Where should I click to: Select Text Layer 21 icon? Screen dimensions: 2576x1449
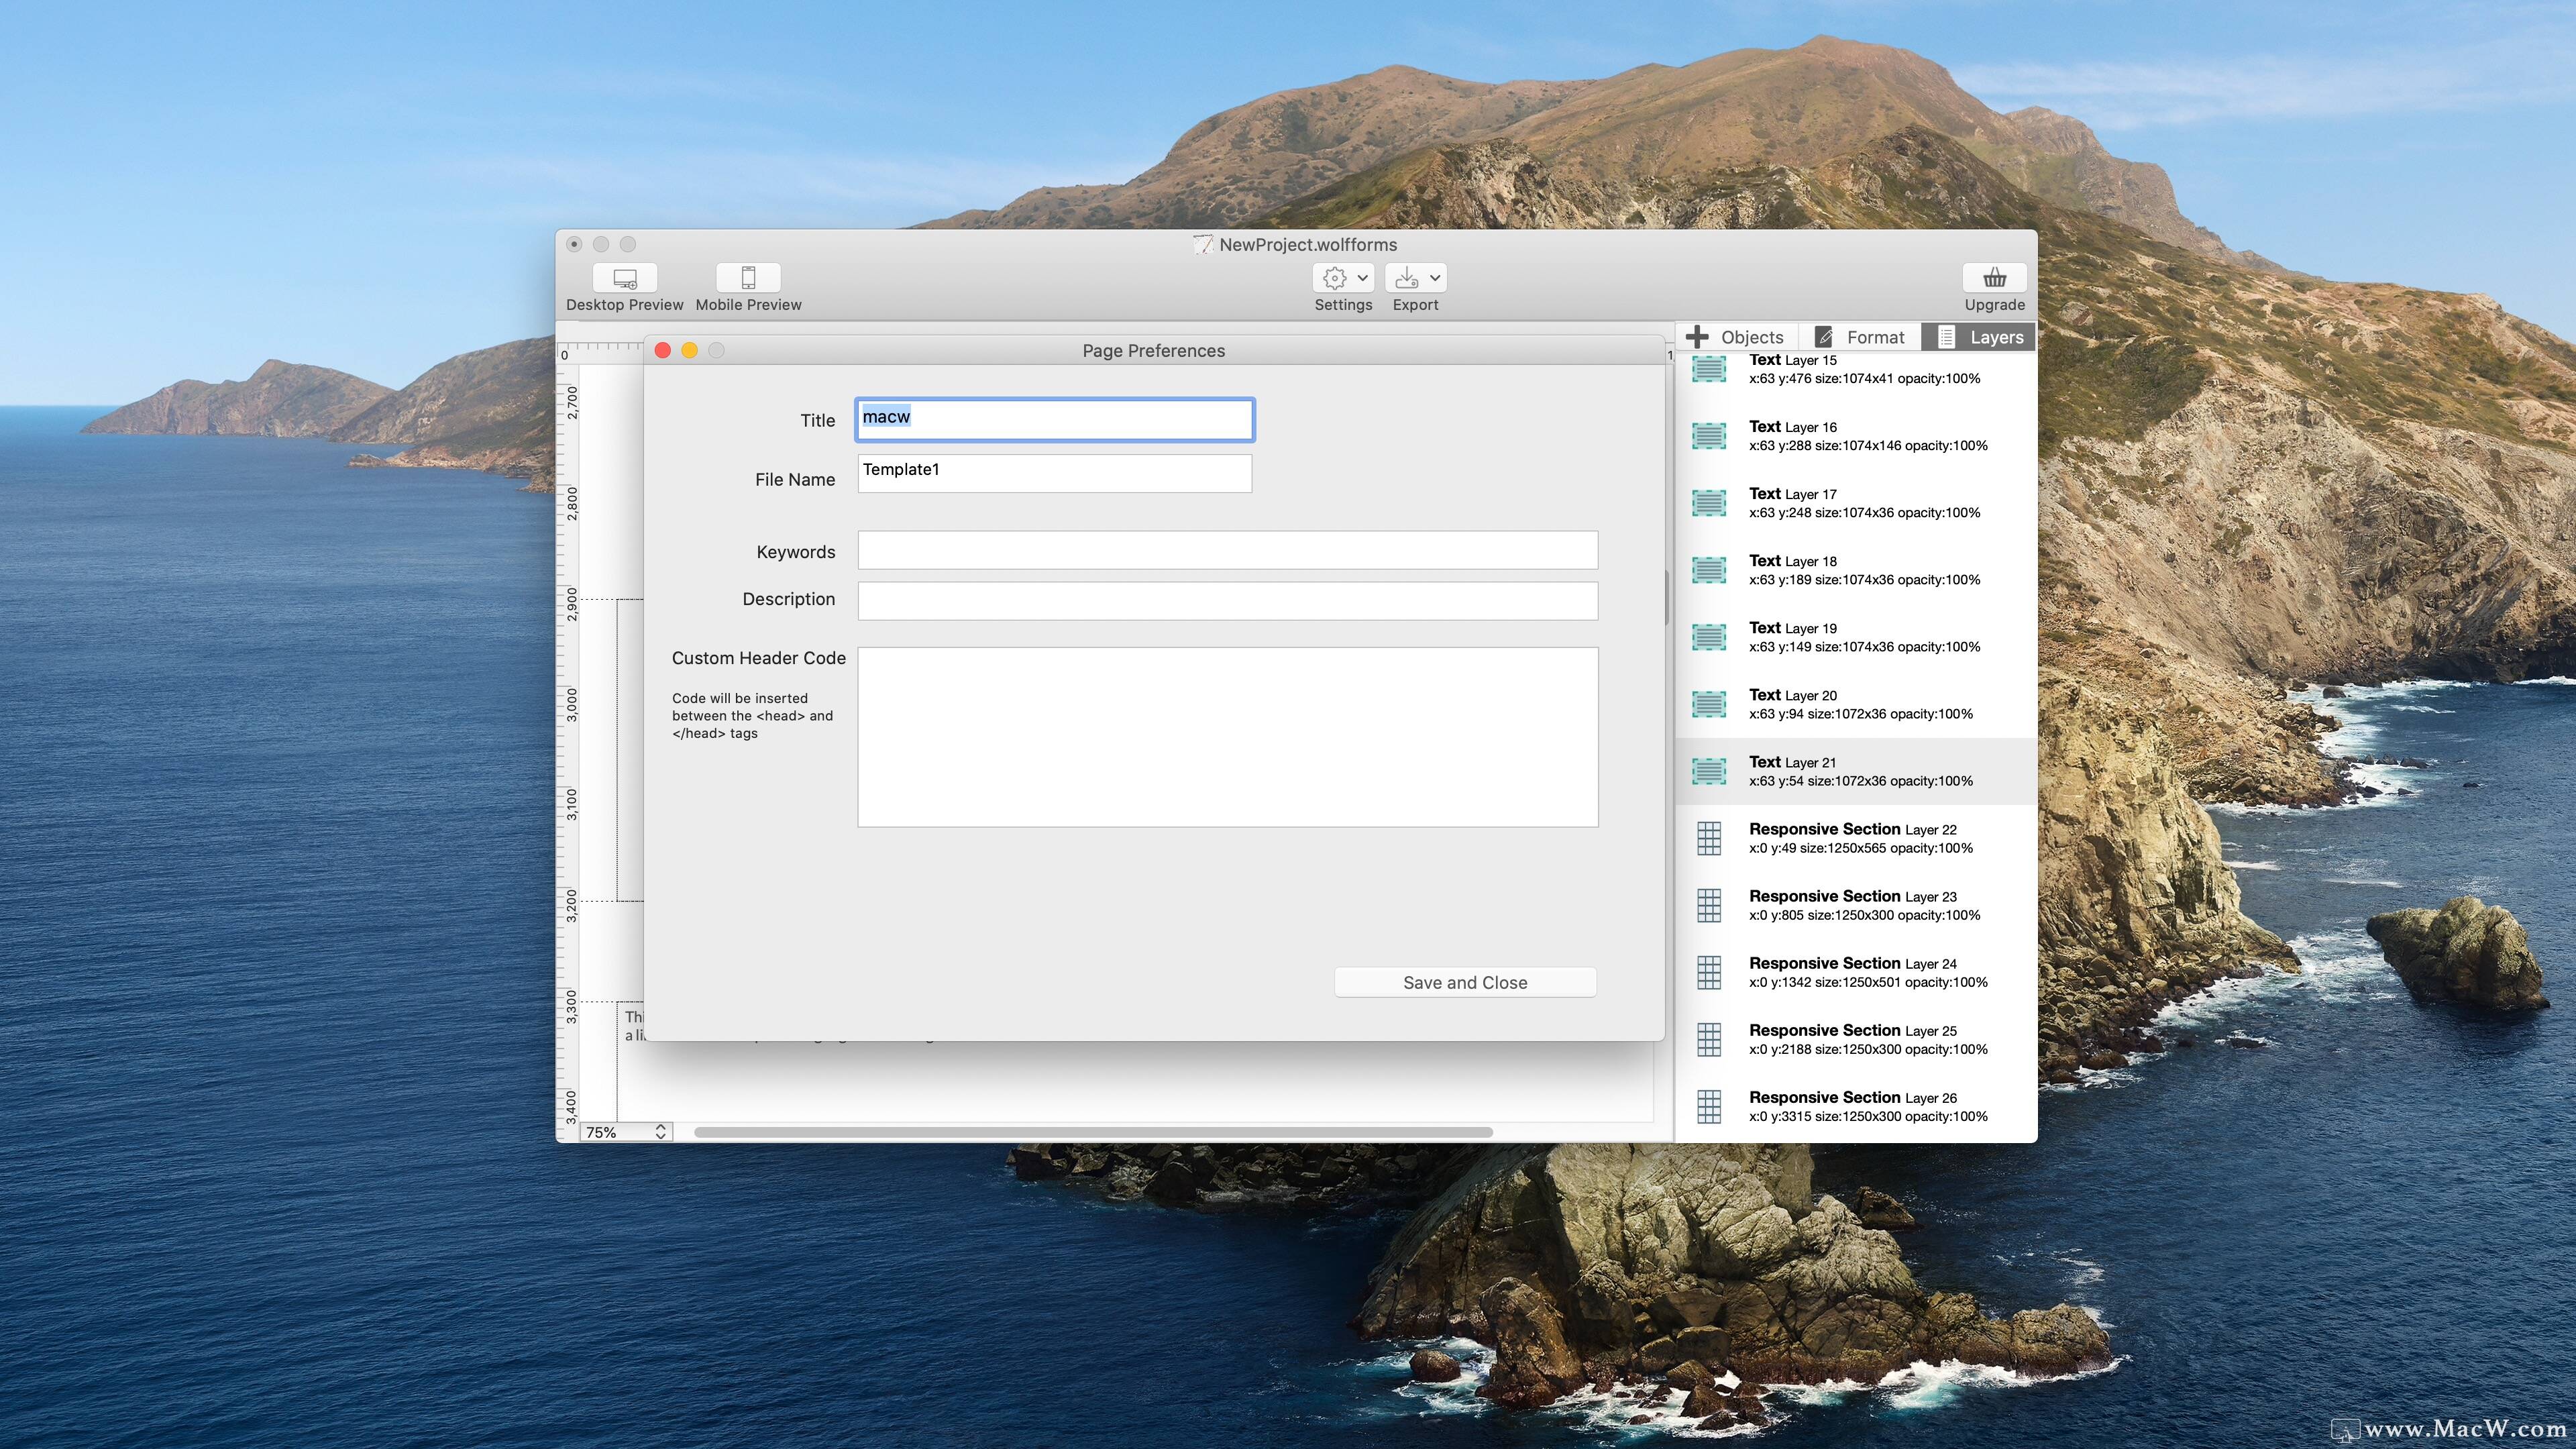tap(1709, 771)
